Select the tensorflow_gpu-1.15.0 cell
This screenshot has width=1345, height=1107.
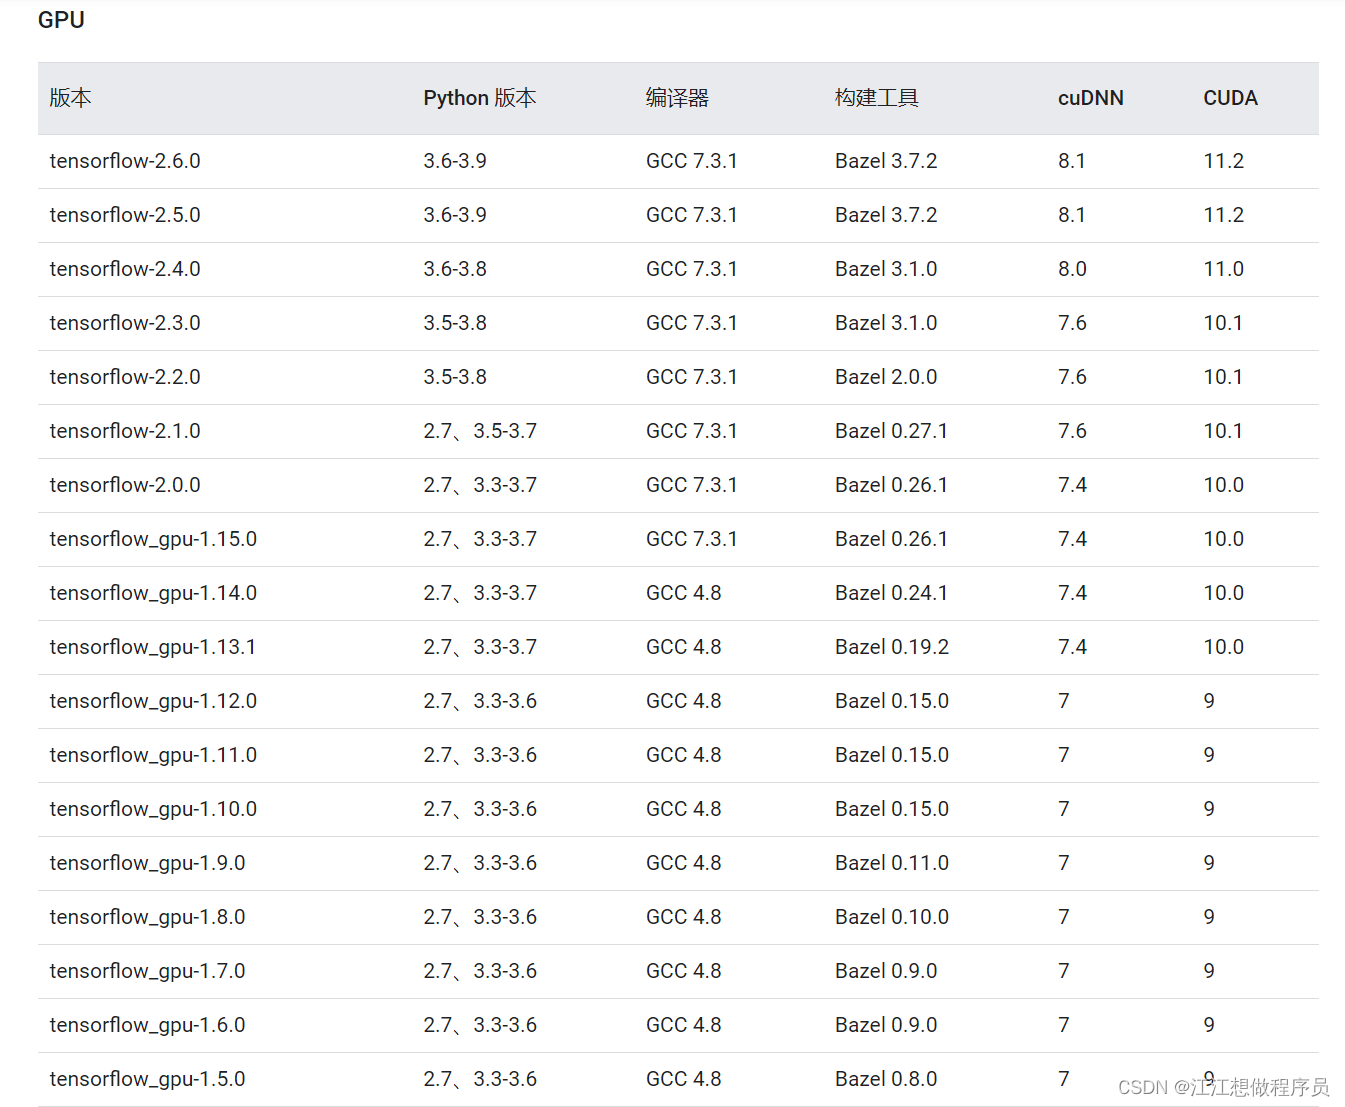click(153, 539)
